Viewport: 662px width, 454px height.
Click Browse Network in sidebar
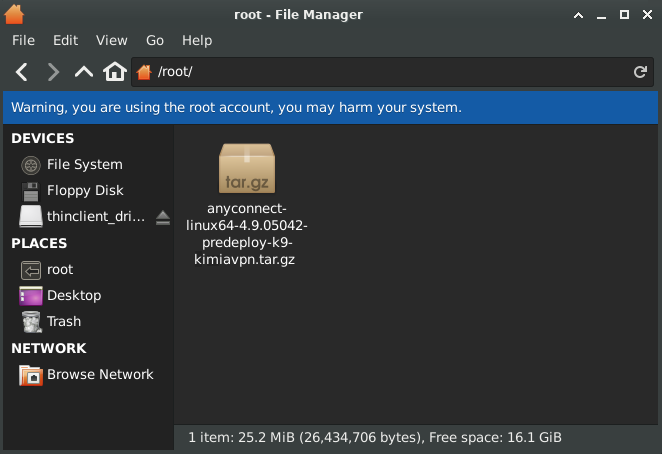pyautogui.click(x=100, y=374)
